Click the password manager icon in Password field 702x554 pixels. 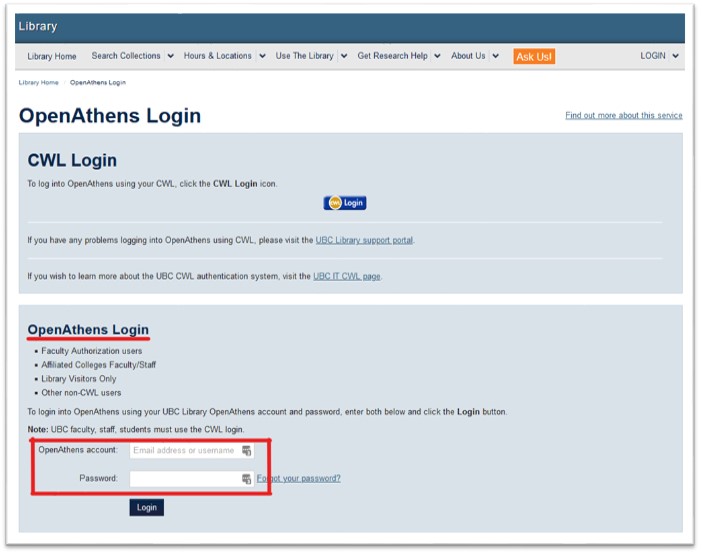coord(246,479)
